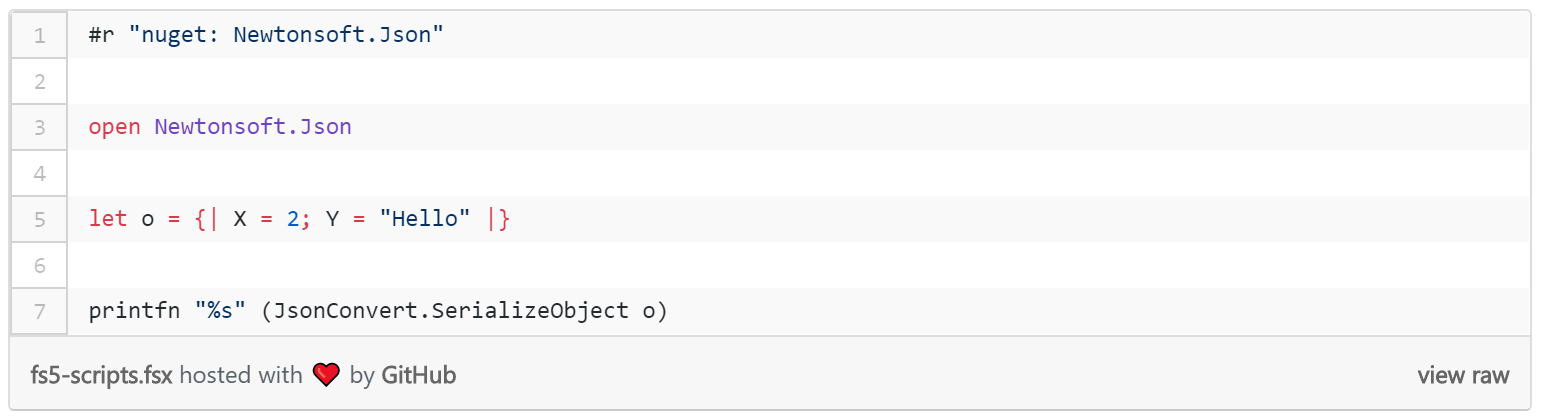The width and height of the screenshot is (1541, 419).
Task: Select line number 5 in gutter
Action: (x=40, y=219)
